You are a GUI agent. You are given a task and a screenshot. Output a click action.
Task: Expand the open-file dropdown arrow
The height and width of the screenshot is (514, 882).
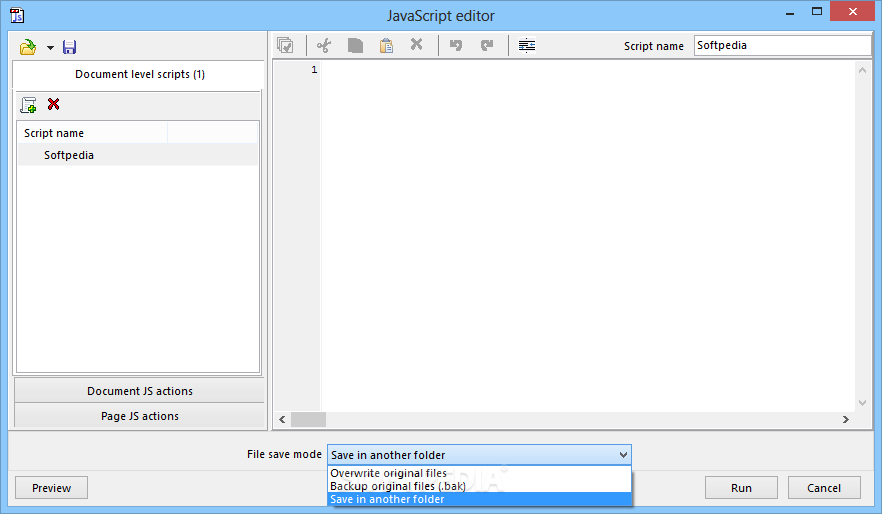tap(51, 48)
